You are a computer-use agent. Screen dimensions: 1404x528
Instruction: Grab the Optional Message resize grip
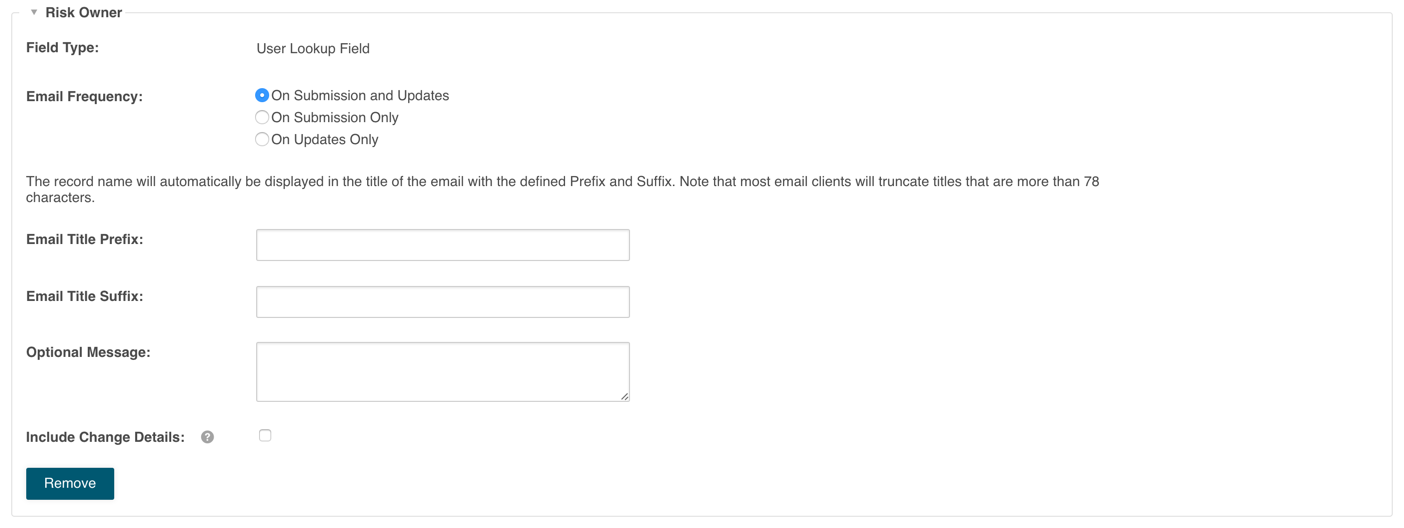[x=624, y=396]
